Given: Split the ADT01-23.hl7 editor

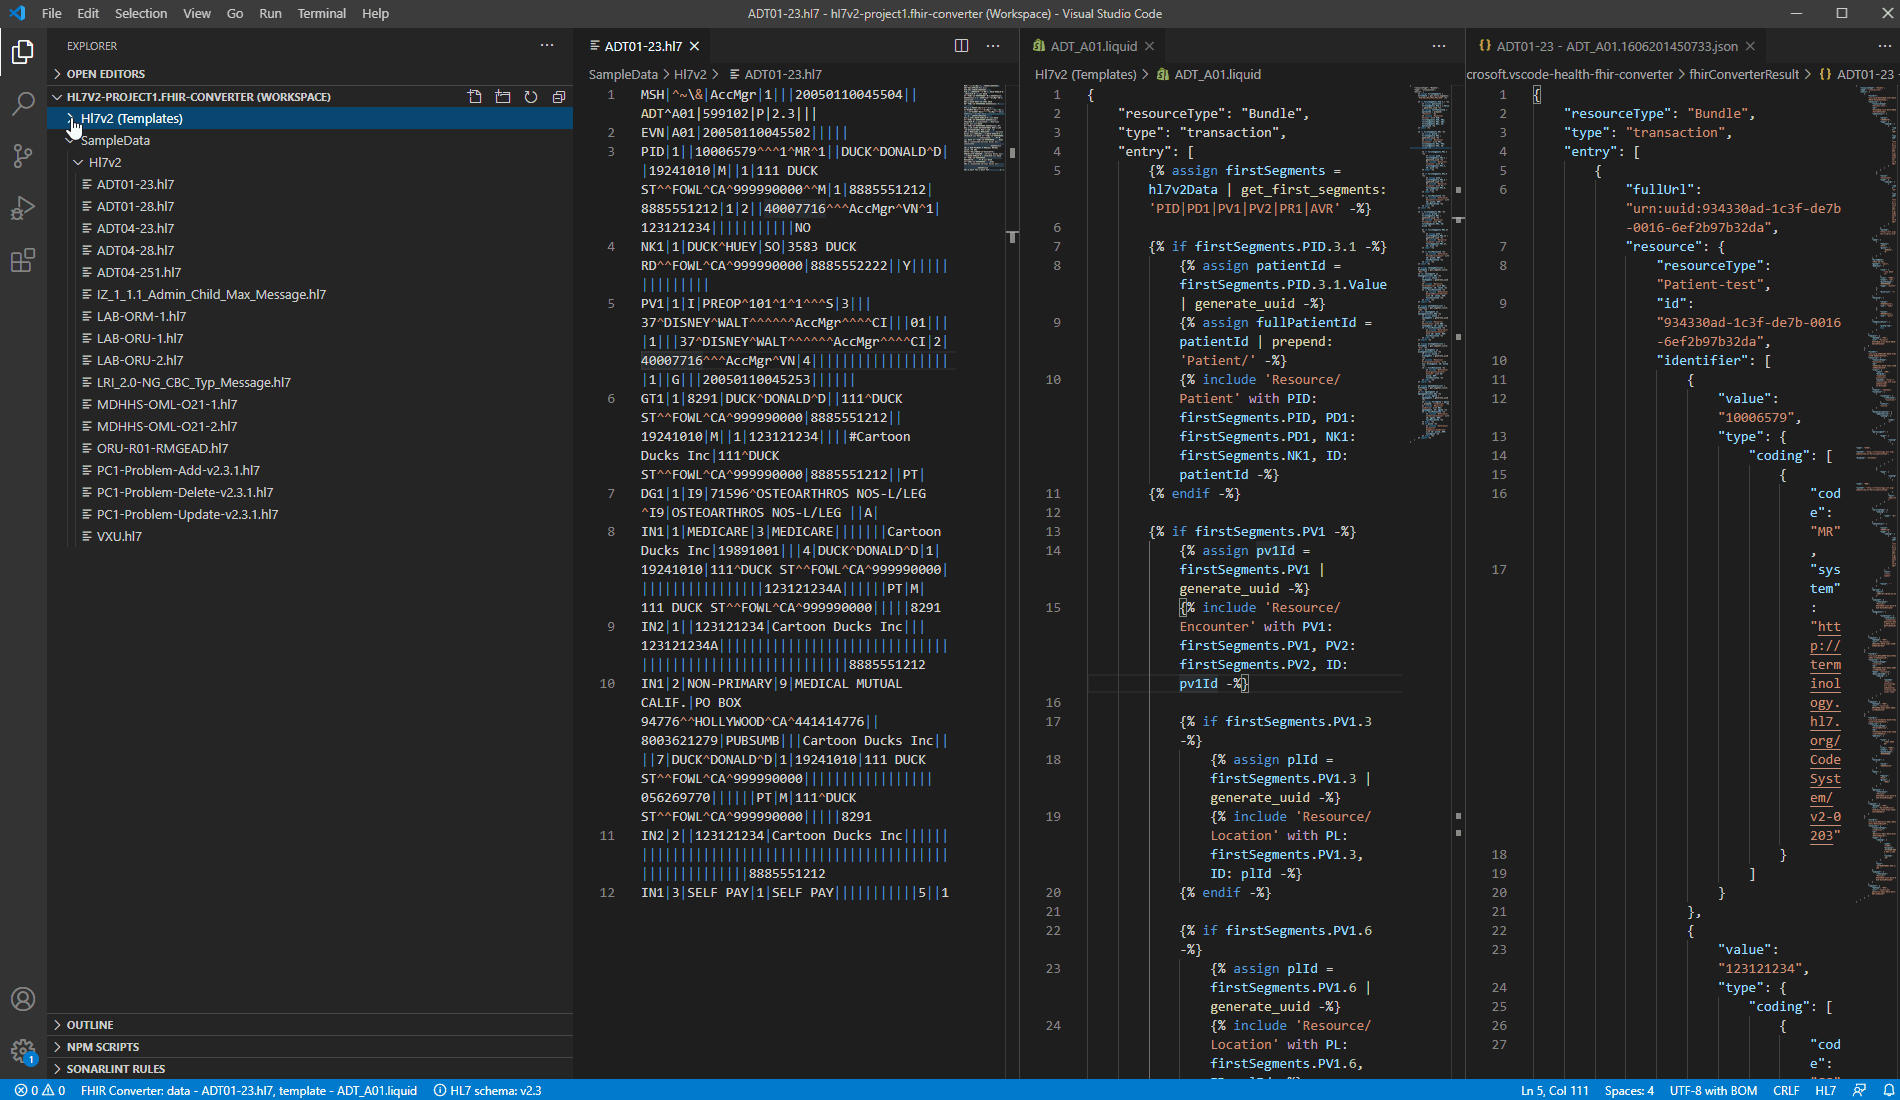Looking at the screenshot, I should (961, 46).
